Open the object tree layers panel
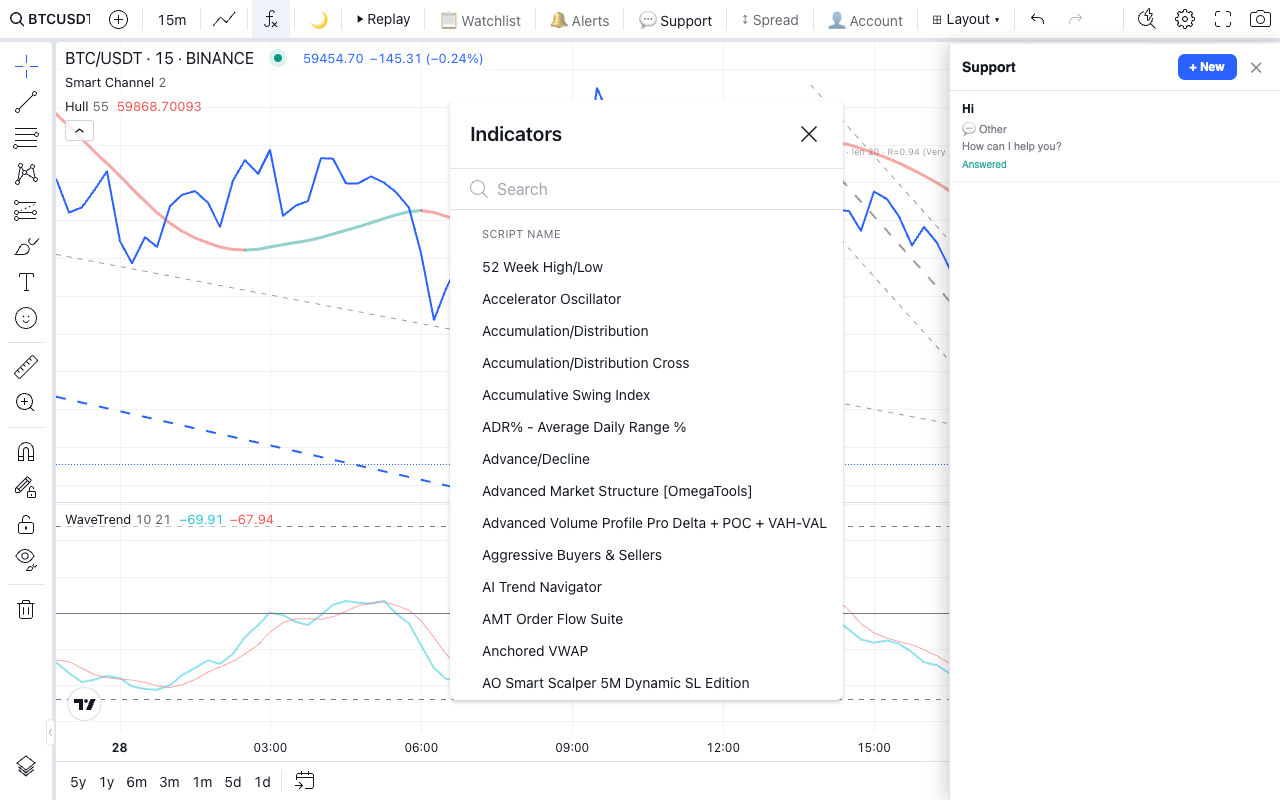 [26, 766]
